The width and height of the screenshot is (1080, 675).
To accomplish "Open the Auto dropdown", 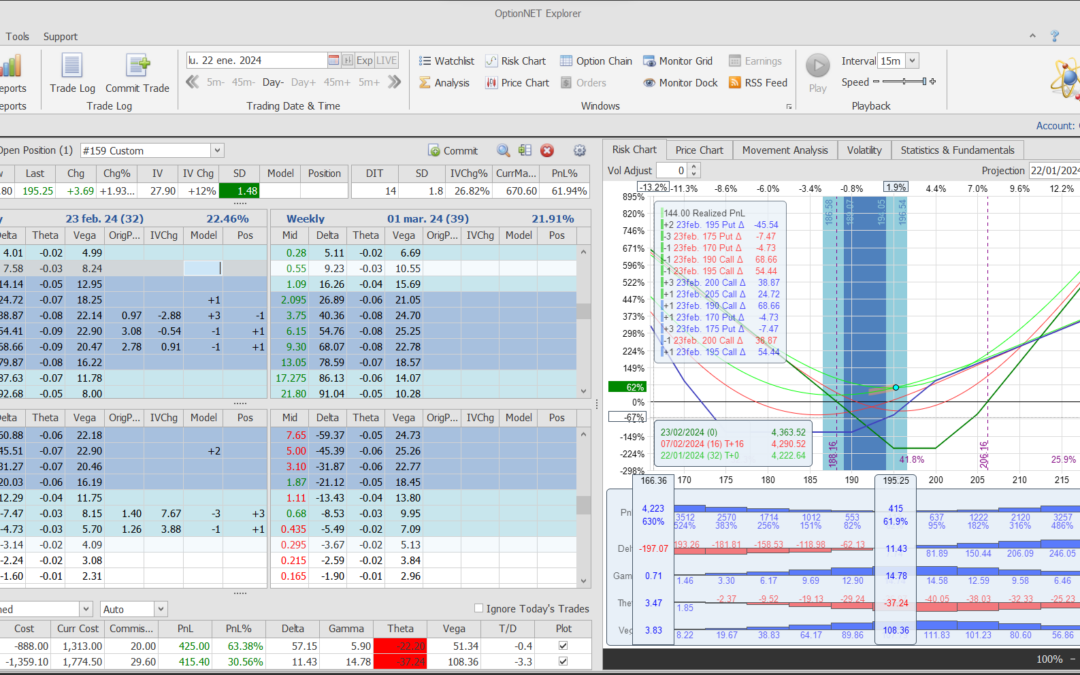I will [160, 609].
